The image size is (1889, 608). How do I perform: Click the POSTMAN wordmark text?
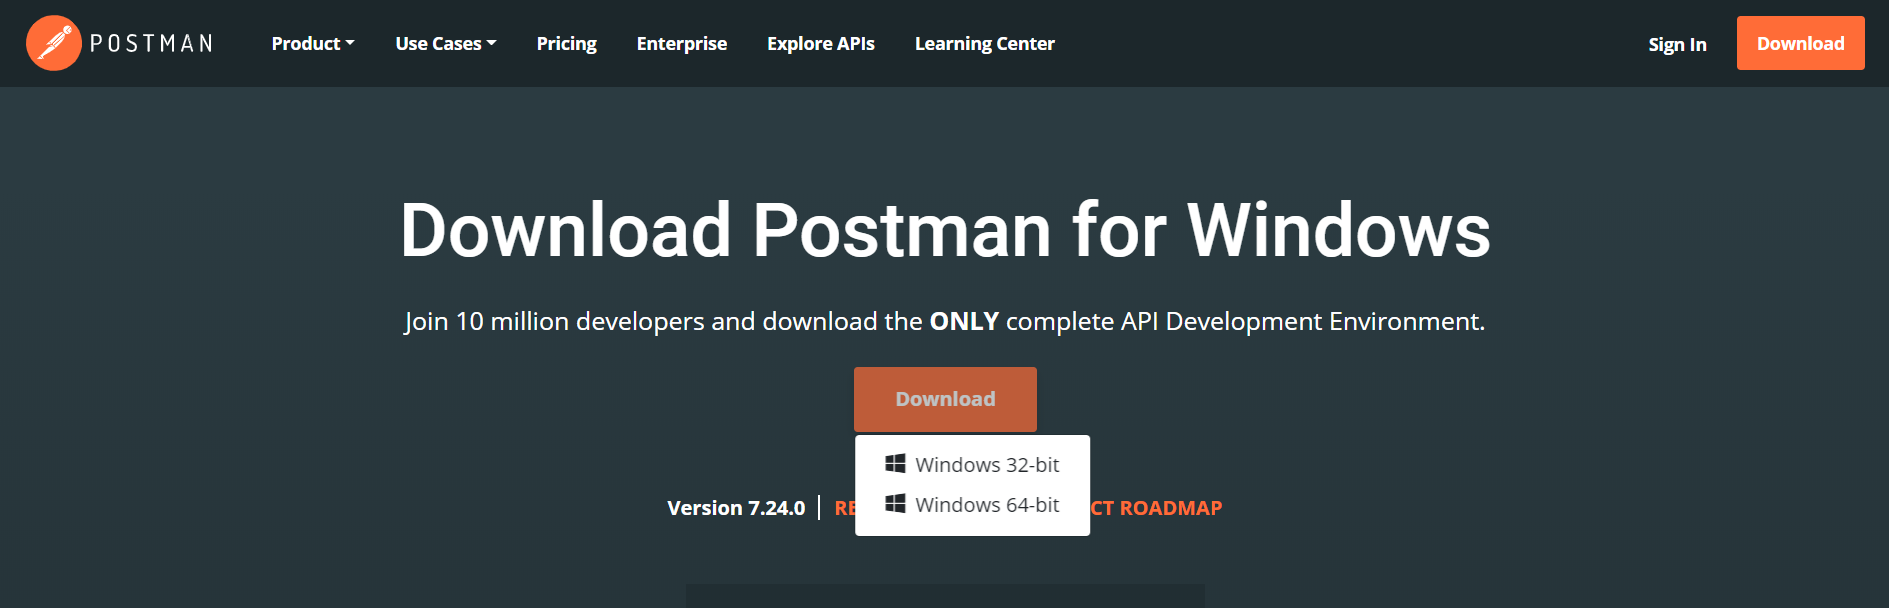(x=151, y=44)
